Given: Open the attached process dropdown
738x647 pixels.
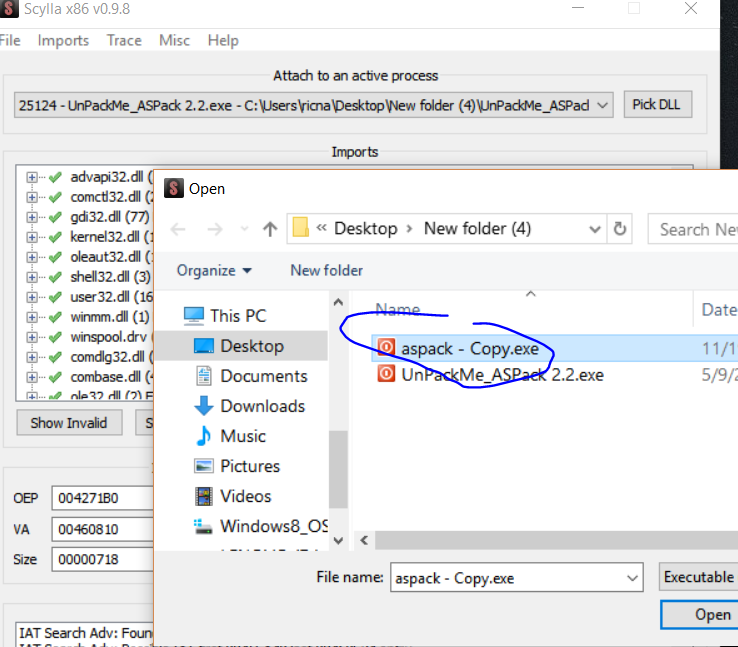Looking at the screenshot, I should click(603, 106).
